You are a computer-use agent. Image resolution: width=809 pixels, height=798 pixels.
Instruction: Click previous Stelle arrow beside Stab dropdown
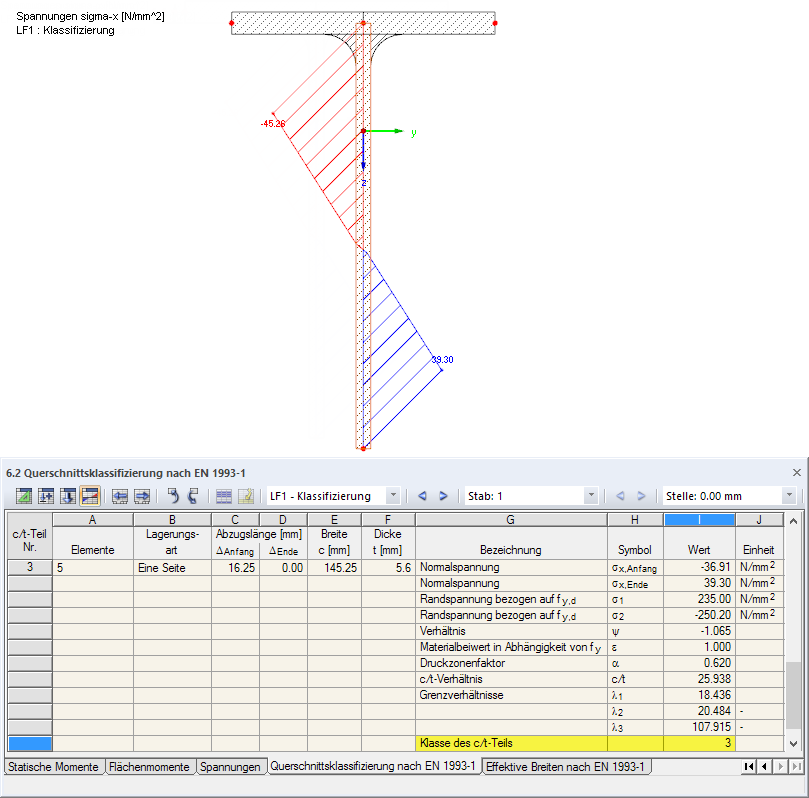point(620,496)
